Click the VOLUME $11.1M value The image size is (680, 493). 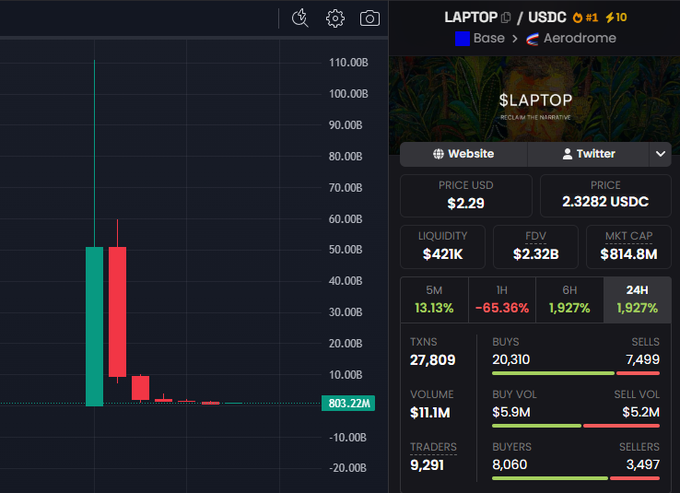430,412
